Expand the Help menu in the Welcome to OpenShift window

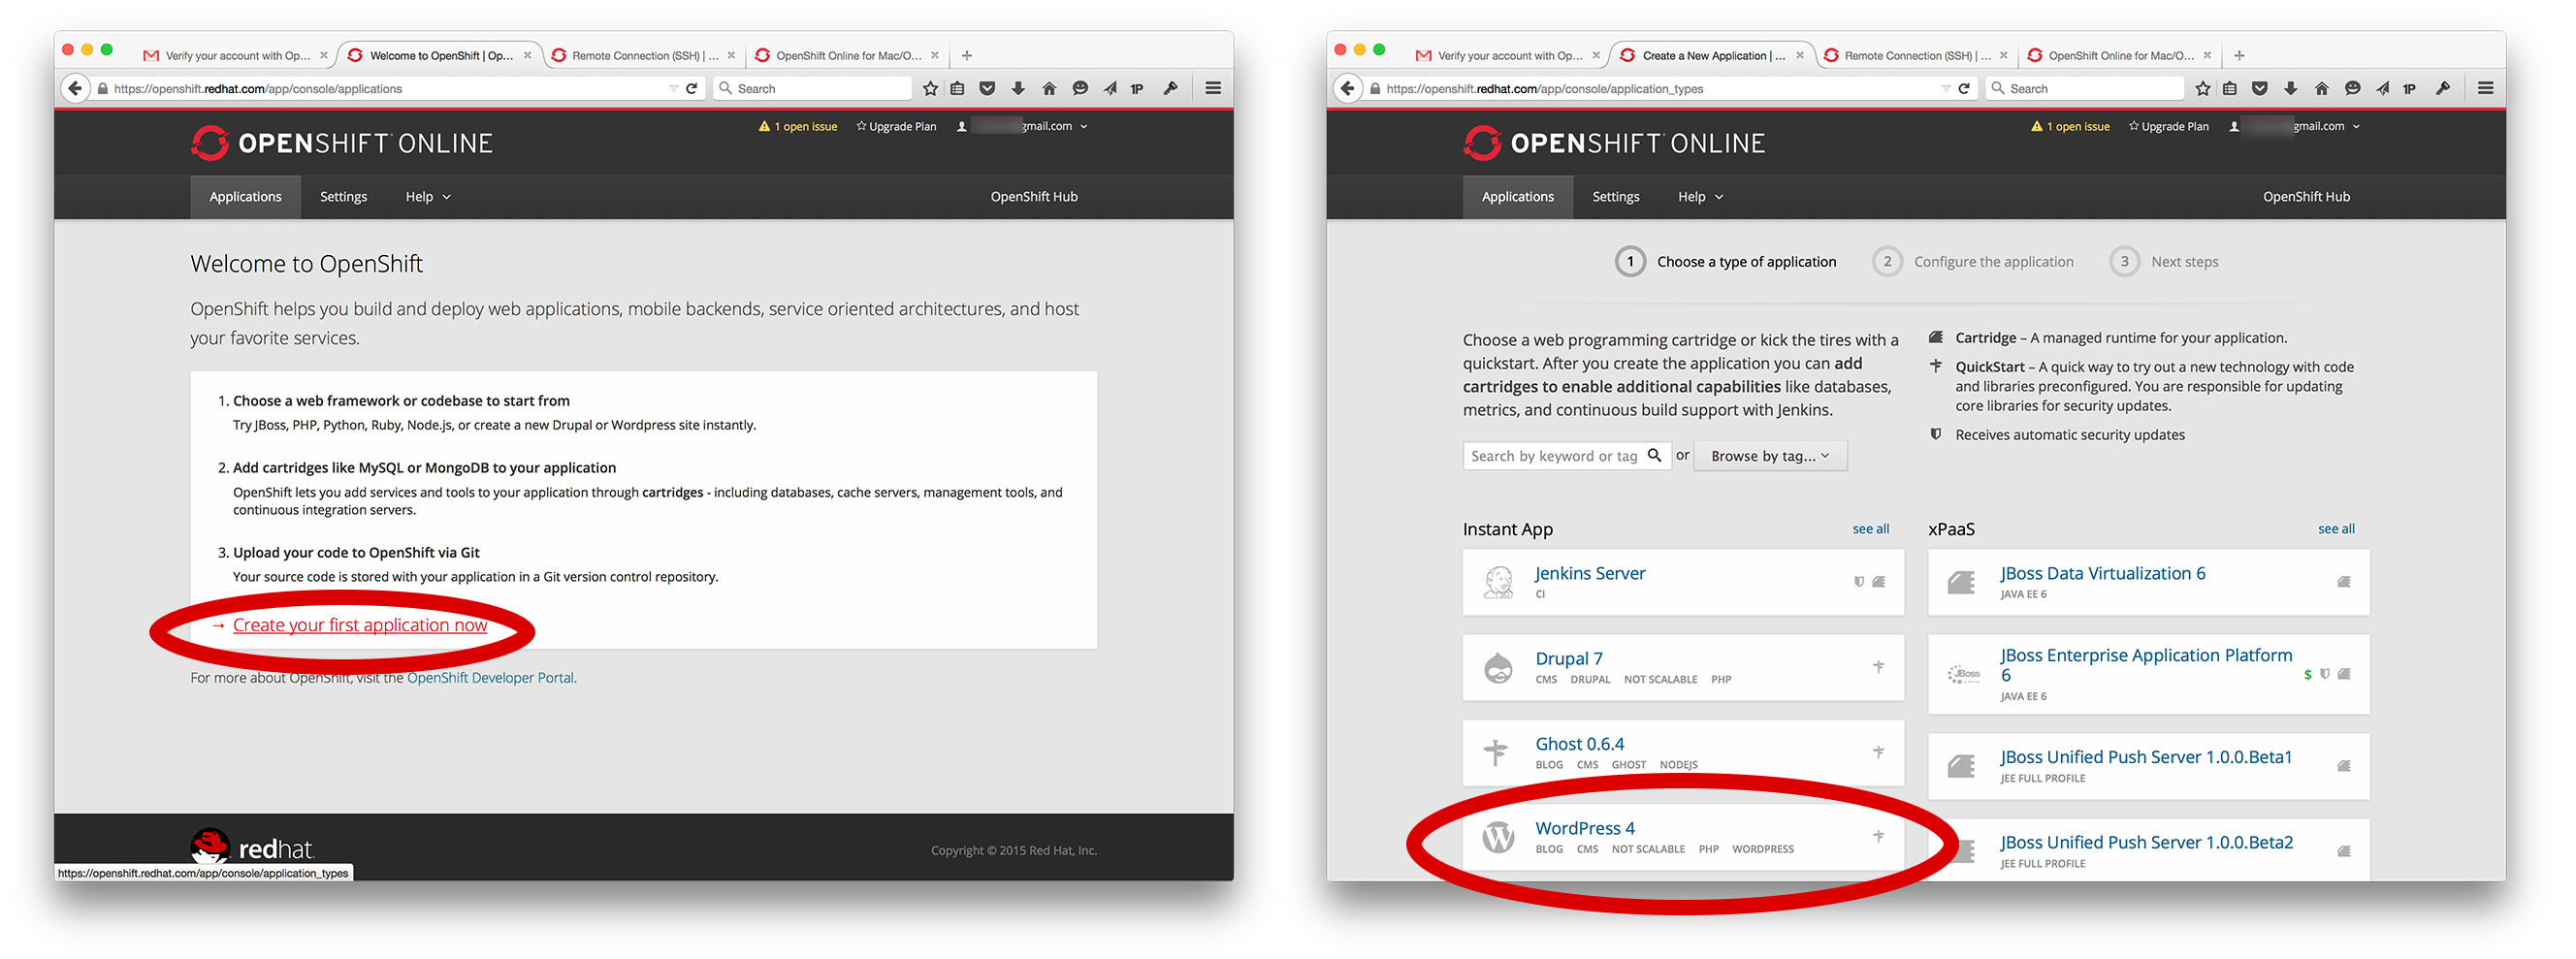tap(428, 197)
